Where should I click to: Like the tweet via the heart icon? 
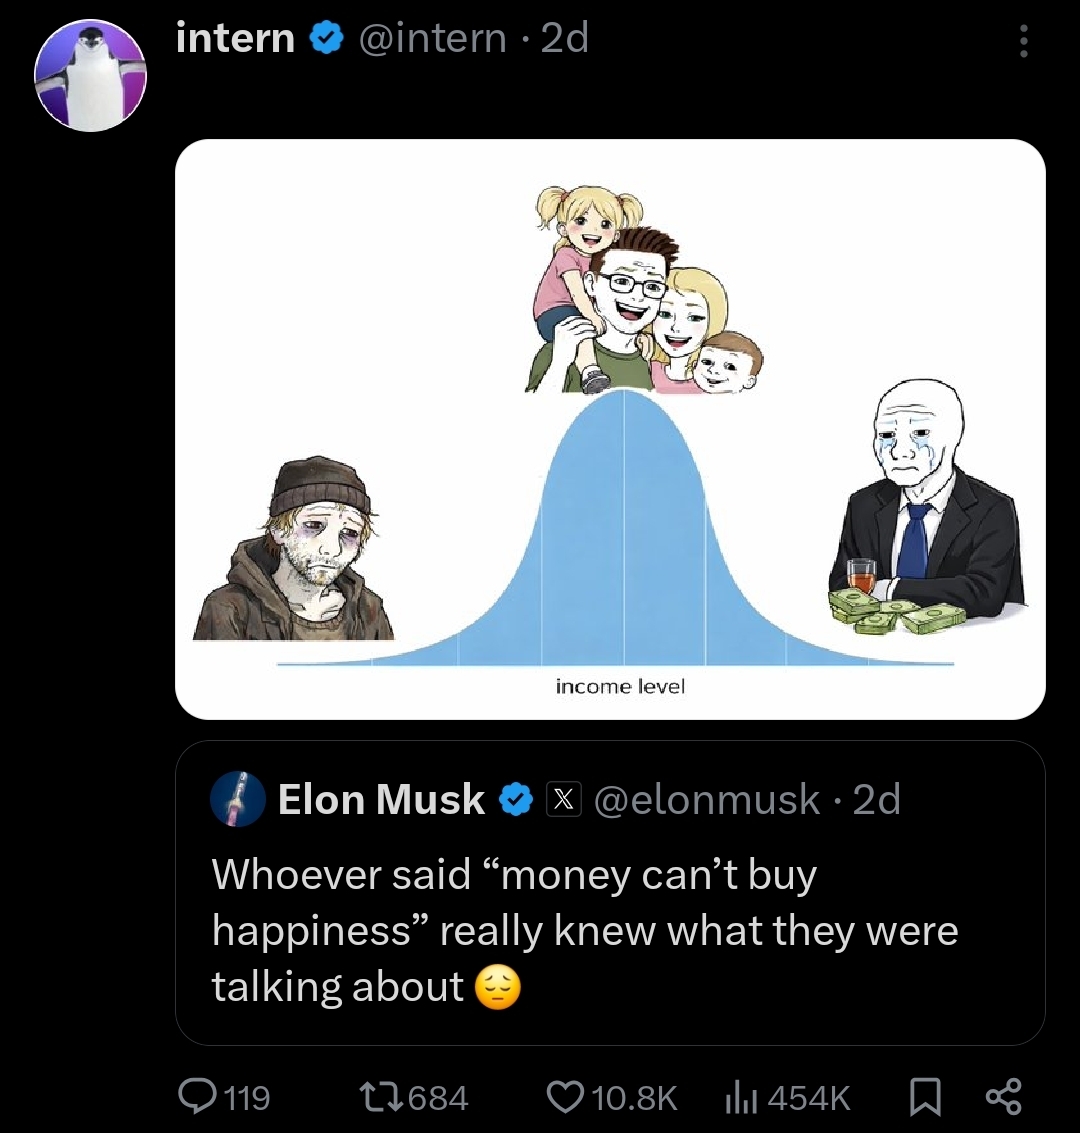pyautogui.click(x=564, y=1096)
